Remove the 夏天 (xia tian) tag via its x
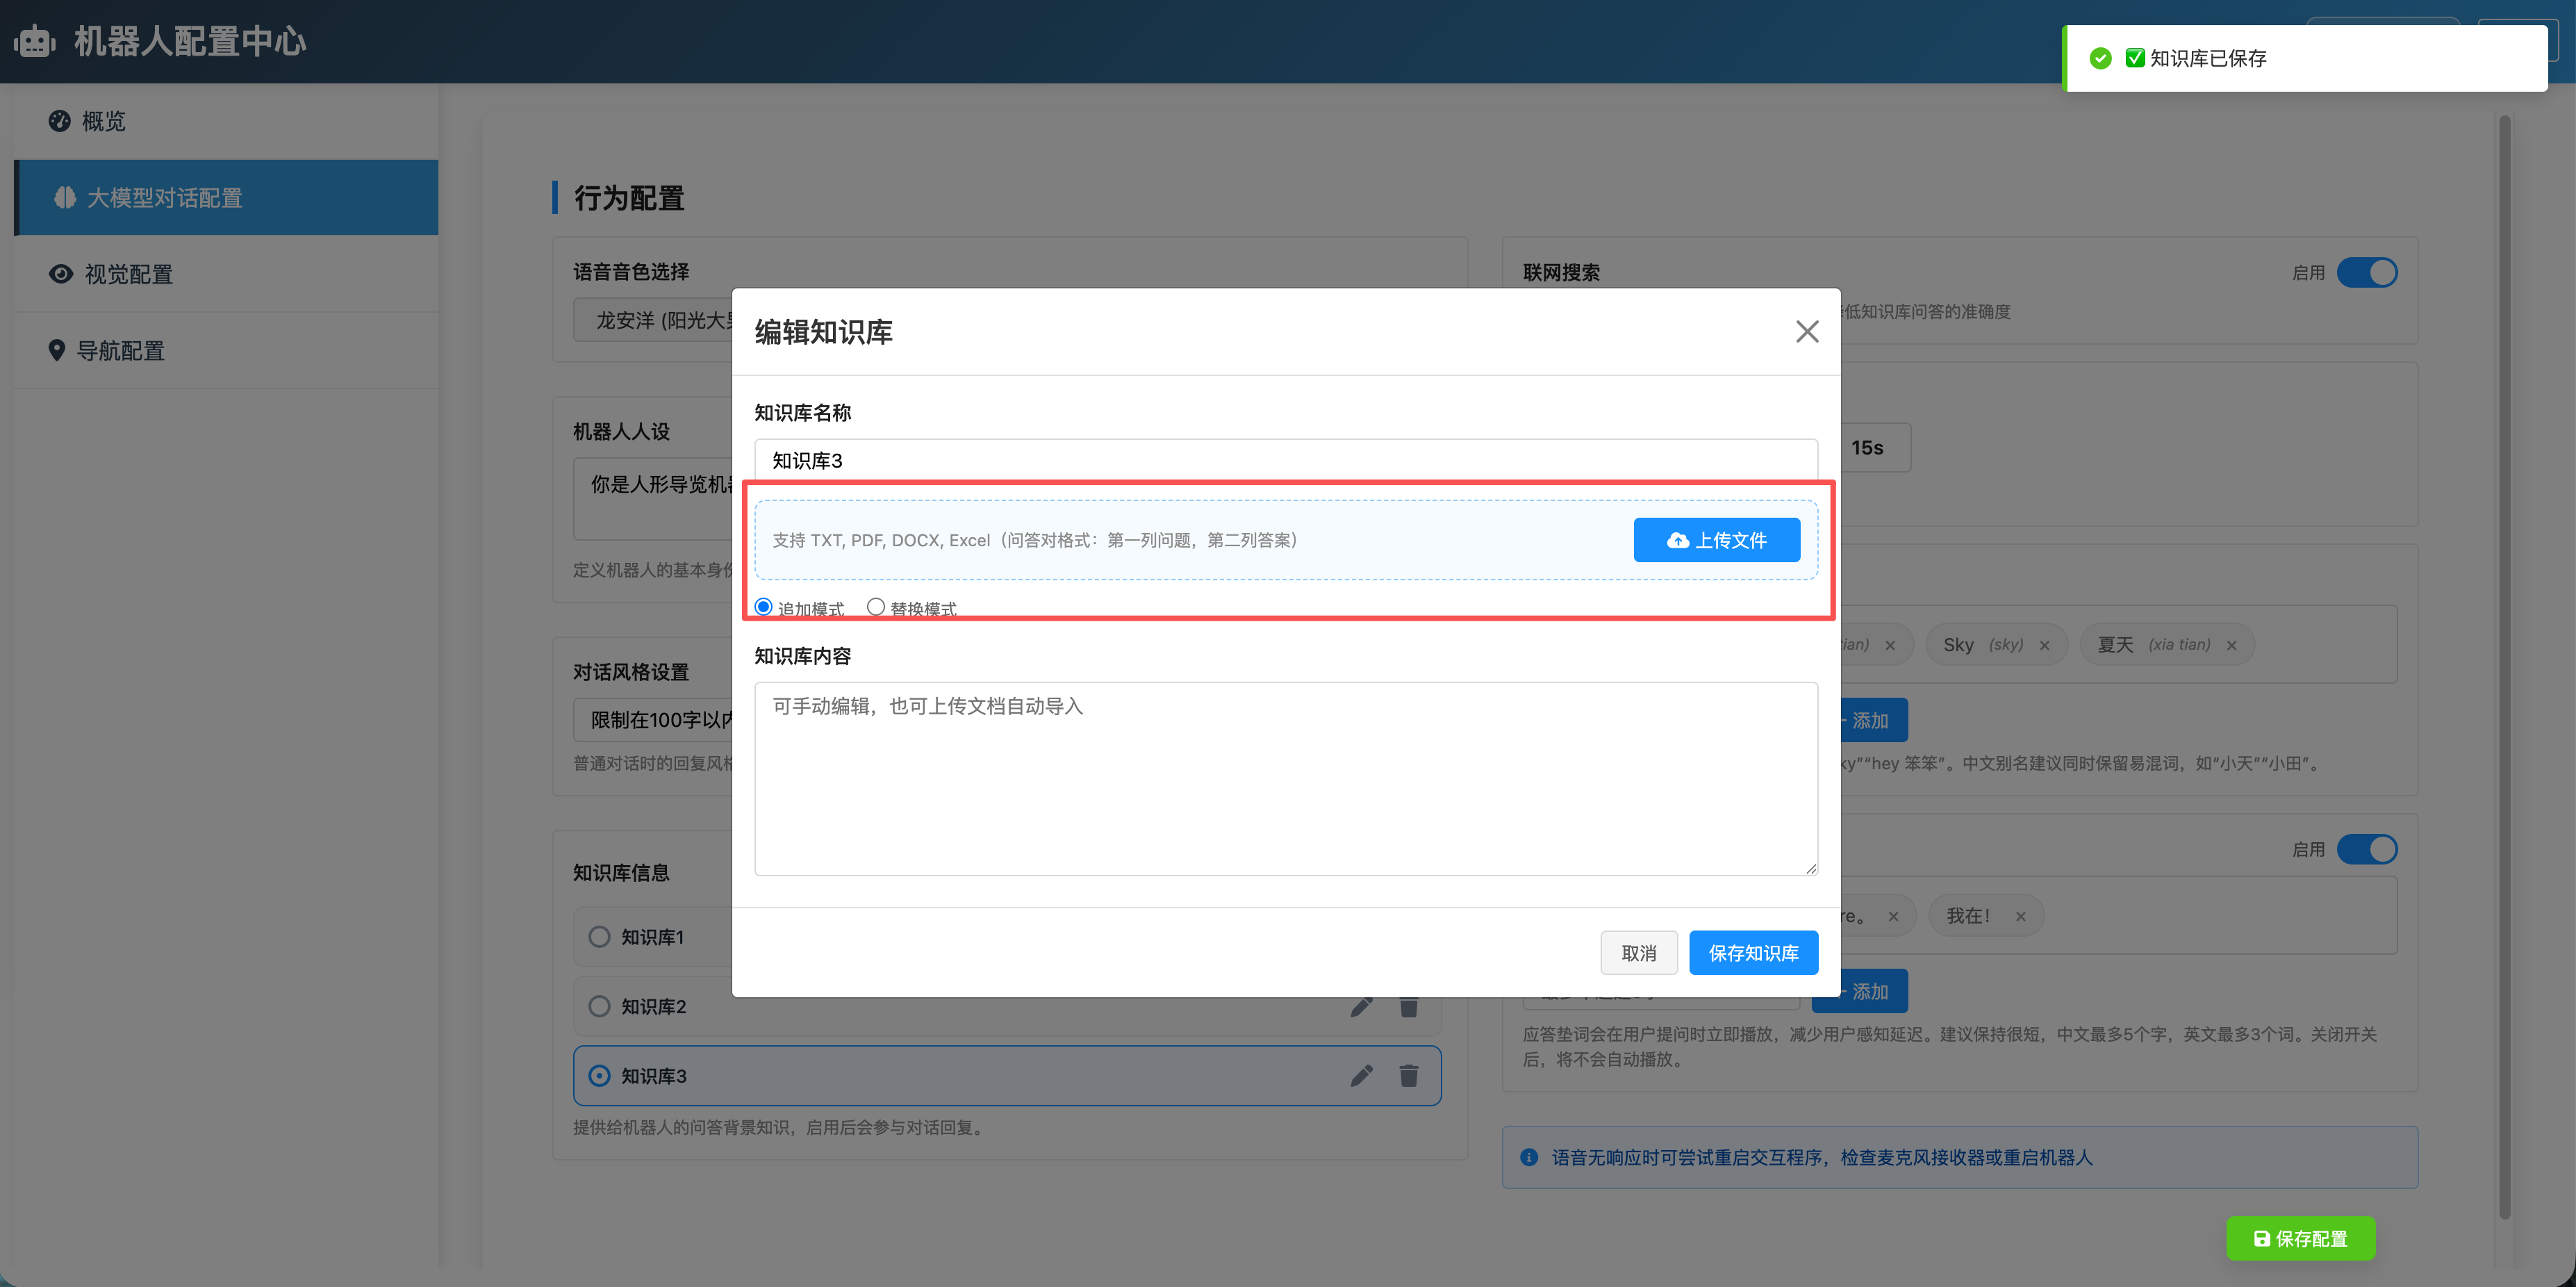The height and width of the screenshot is (1287, 2576). tap(2231, 645)
